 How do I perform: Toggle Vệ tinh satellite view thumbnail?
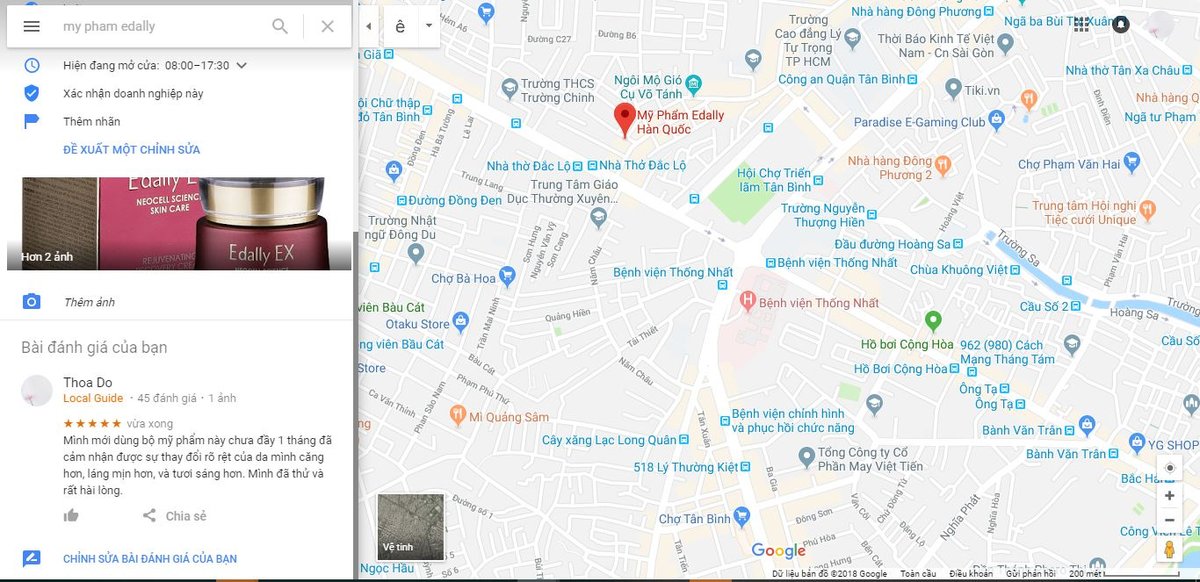tap(411, 527)
